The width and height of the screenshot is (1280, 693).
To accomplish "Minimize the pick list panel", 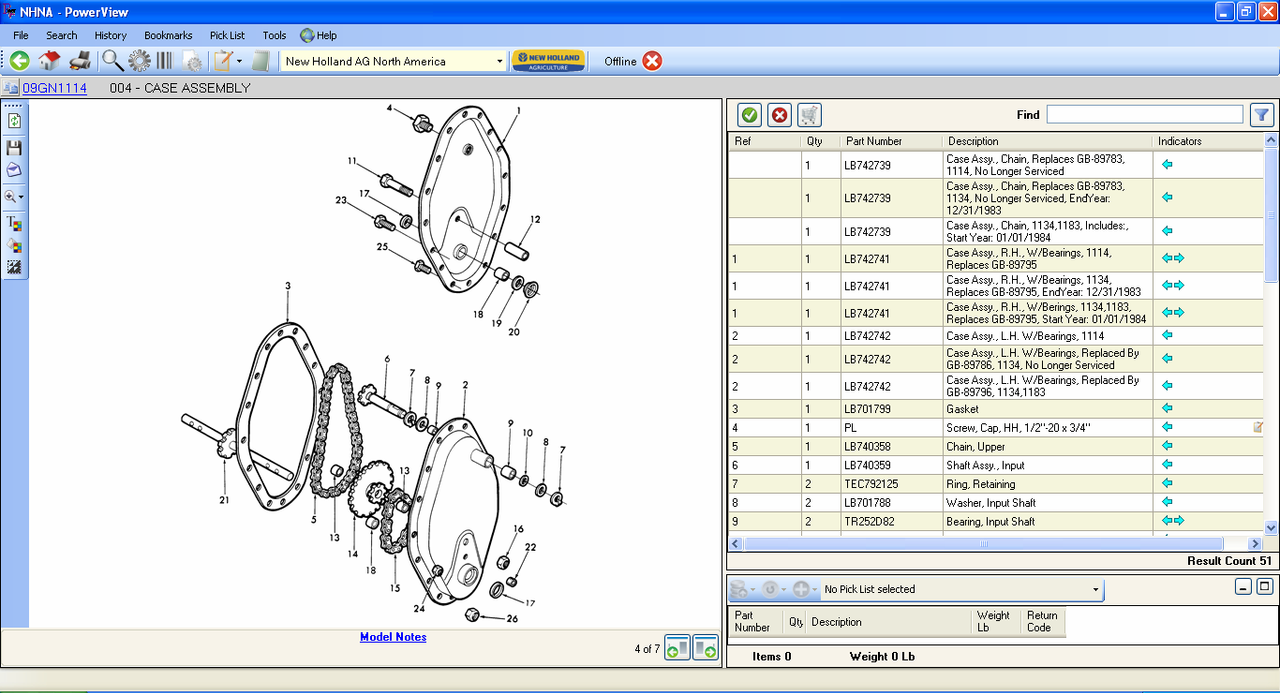I will [1243, 587].
